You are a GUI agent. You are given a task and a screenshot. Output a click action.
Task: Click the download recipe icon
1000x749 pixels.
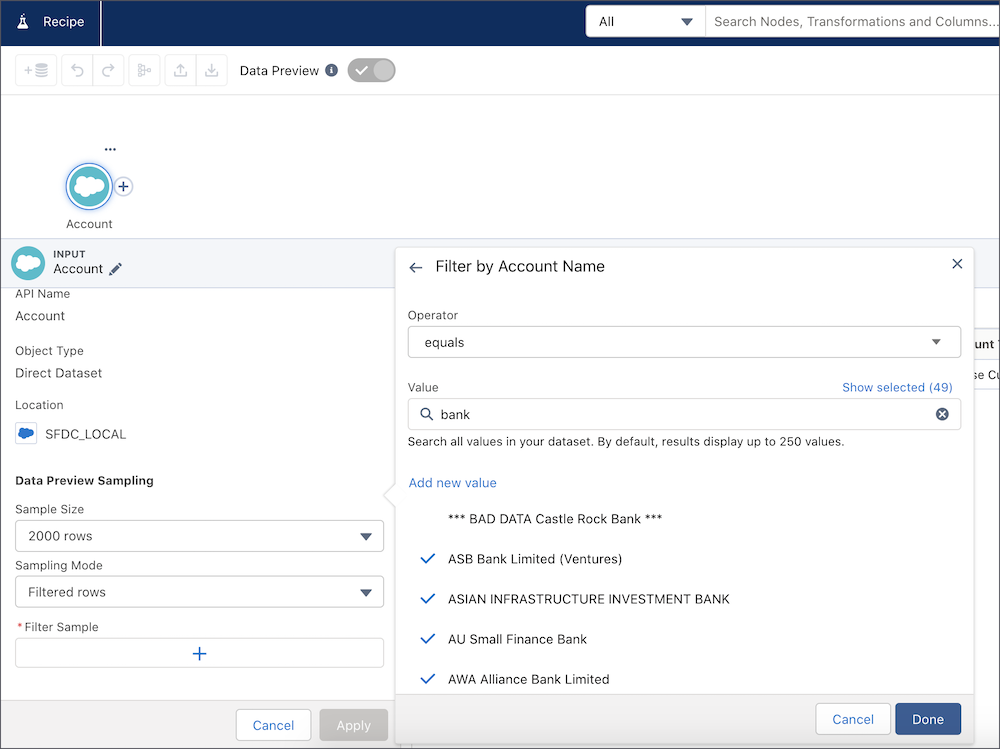pos(211,70)
